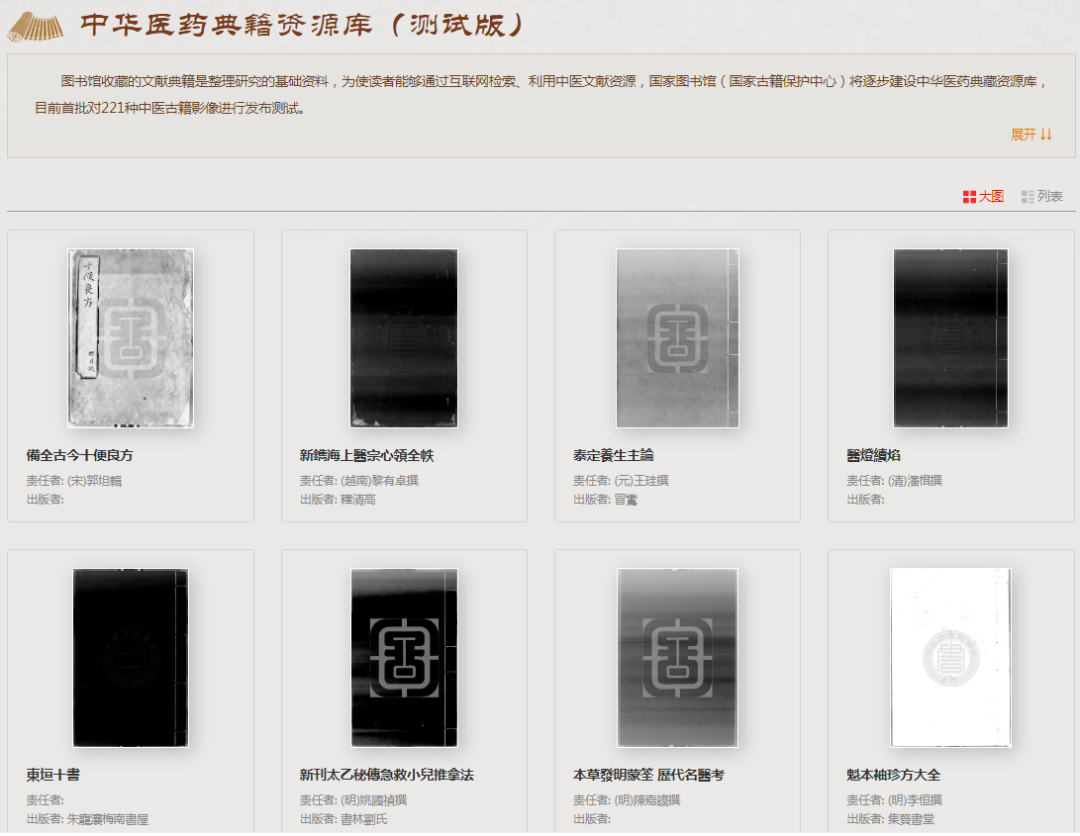
Task: Click the 醫燈續焰 title link
Action: point(873,455)
